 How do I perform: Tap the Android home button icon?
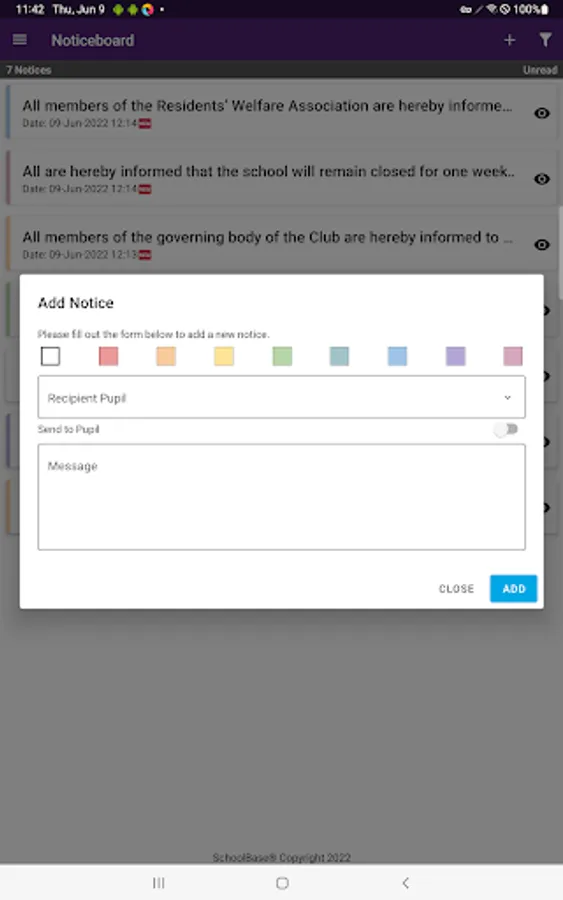point(282,883)
